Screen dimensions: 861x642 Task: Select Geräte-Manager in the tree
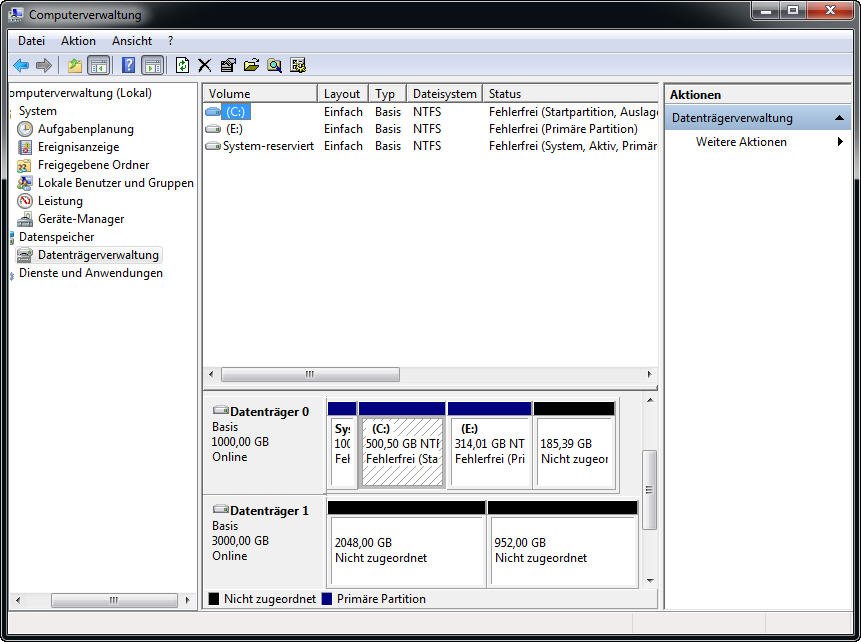coord(81,219)
